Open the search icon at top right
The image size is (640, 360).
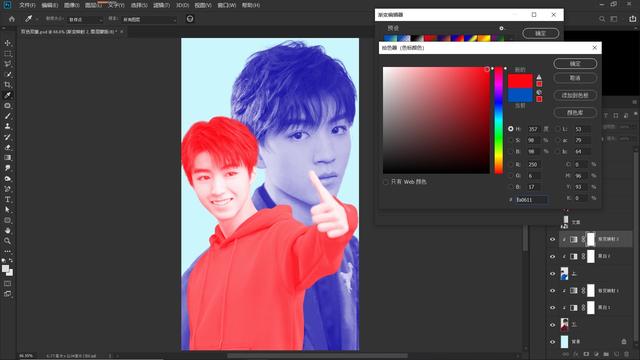(x=602, y=19)
